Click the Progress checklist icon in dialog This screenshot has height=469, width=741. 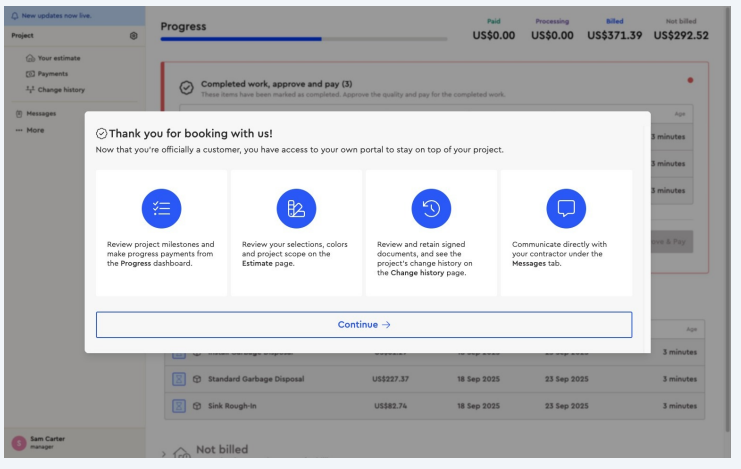coord(162,208)
